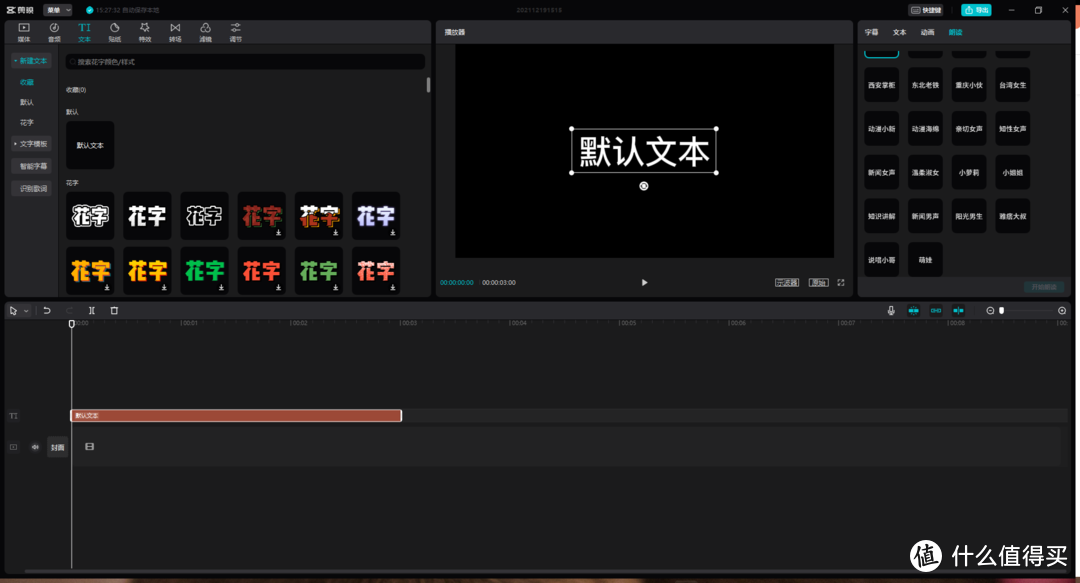Switch to the 朗读 tab

(955, 32)
